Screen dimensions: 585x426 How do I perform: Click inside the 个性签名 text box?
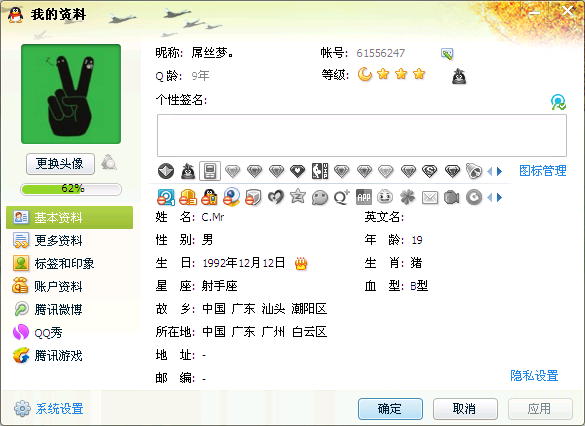coord(362,135)
